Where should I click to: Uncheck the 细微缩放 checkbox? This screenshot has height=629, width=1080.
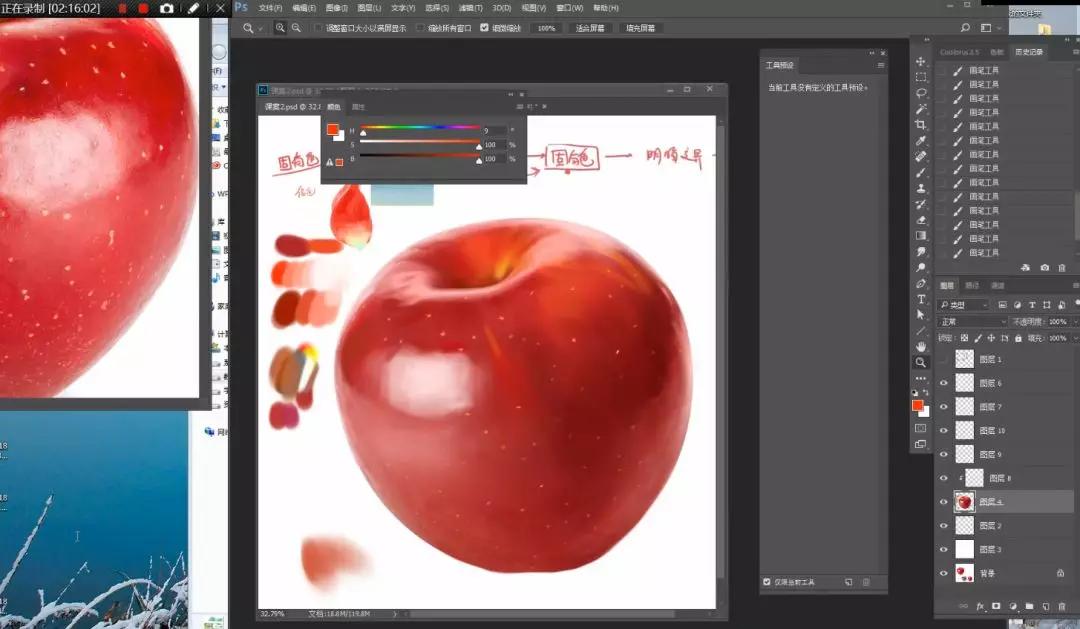pyautogui.click(x=485, y=28)
